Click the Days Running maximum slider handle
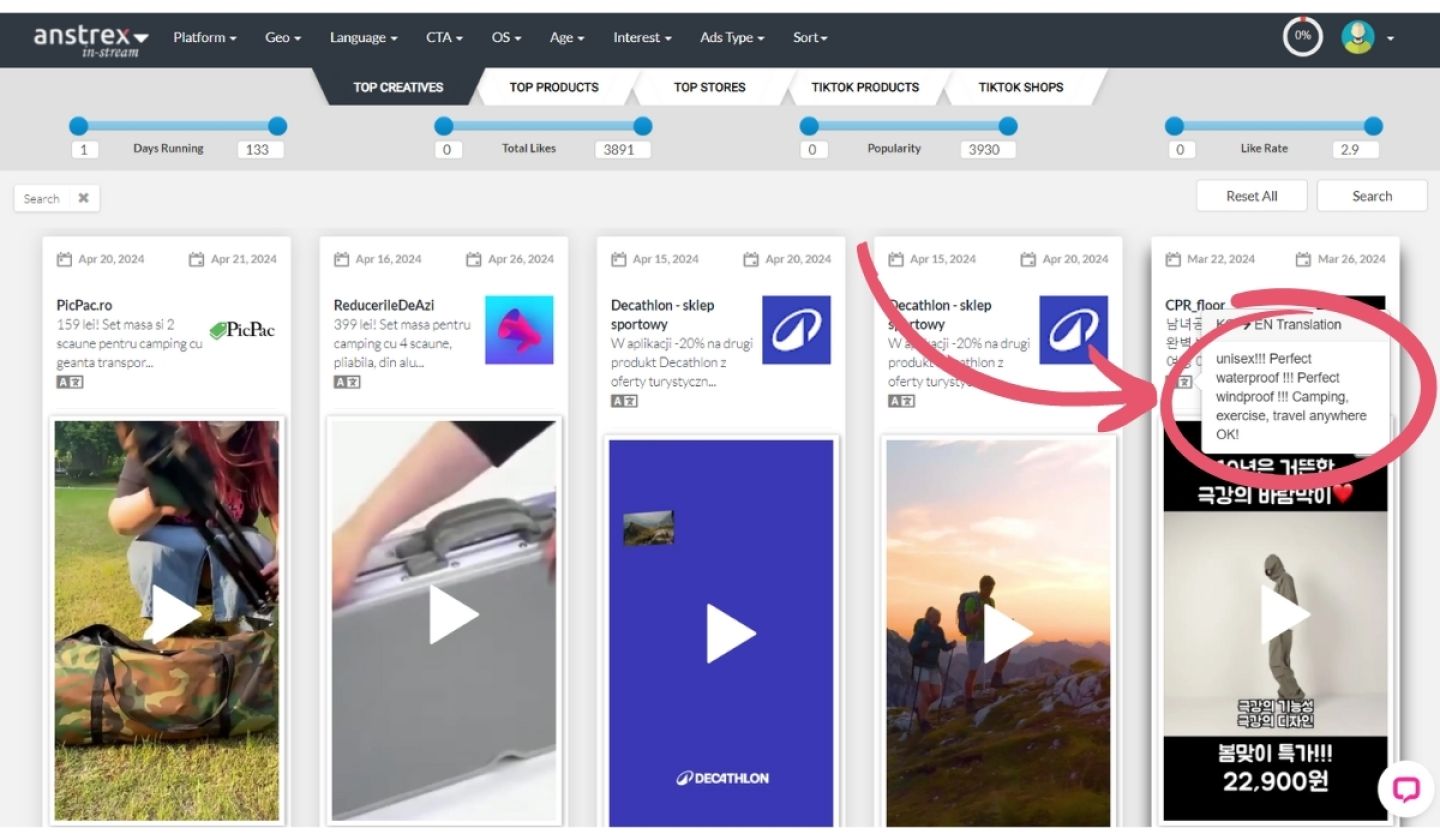The width and height of the screenshot is (1440, 840). pyautogui.click(x=277, y=126)
